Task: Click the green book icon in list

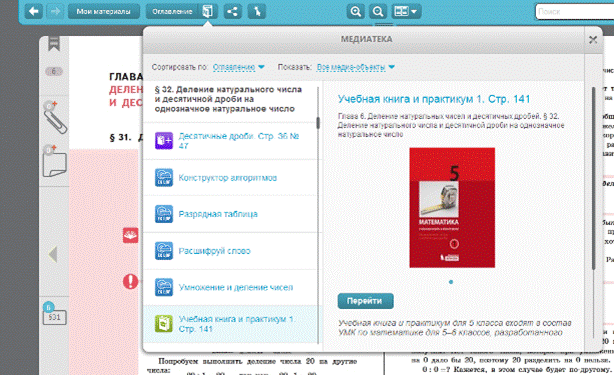Action: 164,324
